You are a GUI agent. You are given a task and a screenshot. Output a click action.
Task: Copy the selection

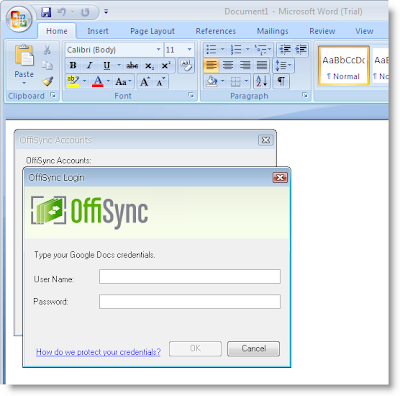(x=47, y=65)
